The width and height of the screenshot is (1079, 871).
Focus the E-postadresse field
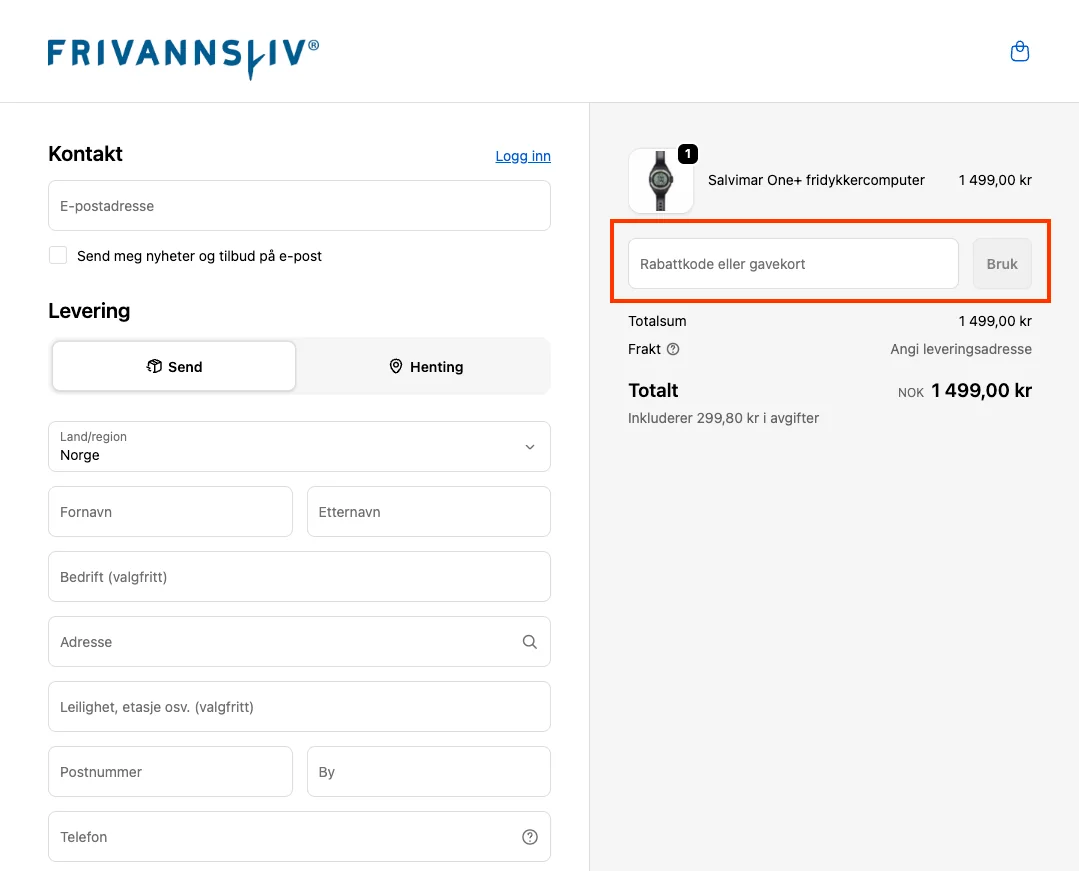click(x=299, y=206)
